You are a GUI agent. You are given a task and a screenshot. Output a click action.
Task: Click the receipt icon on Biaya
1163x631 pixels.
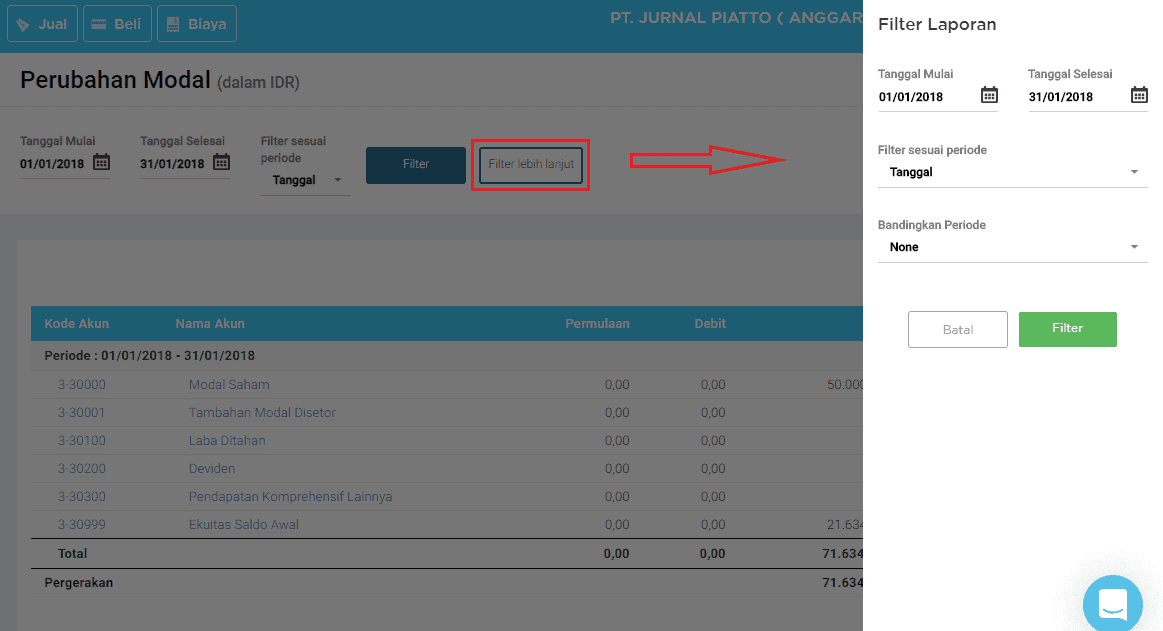pos(173,24)
